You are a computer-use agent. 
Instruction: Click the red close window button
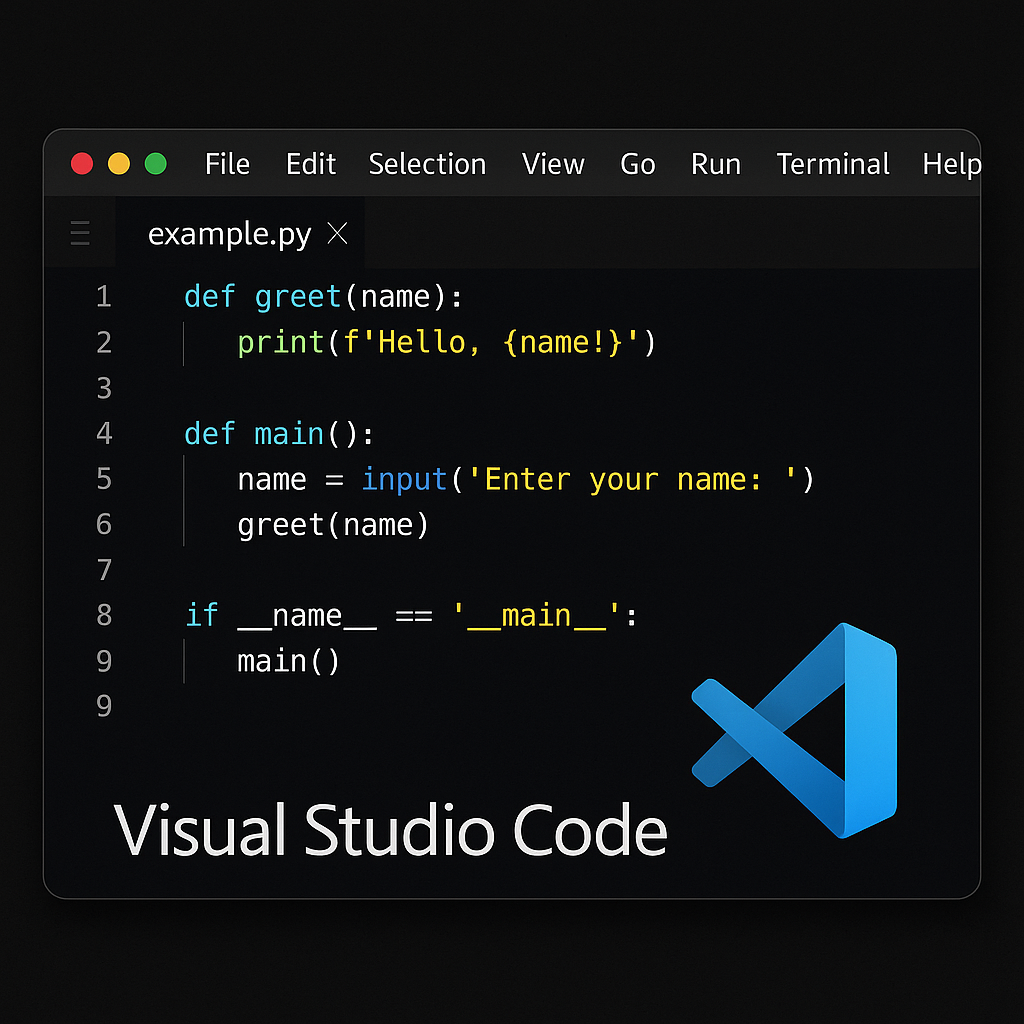tap(82, 164)
